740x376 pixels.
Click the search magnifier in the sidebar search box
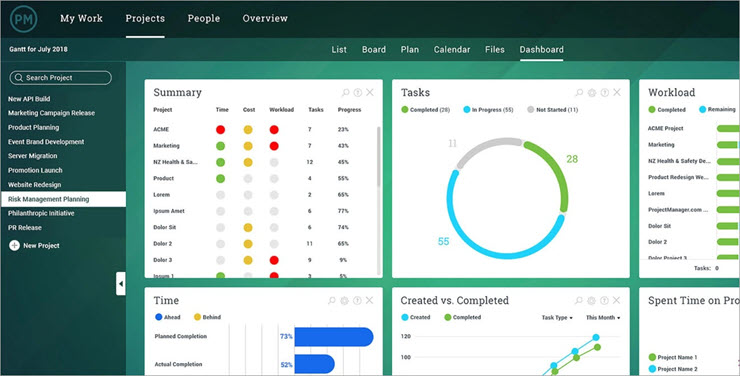point(19,78)
